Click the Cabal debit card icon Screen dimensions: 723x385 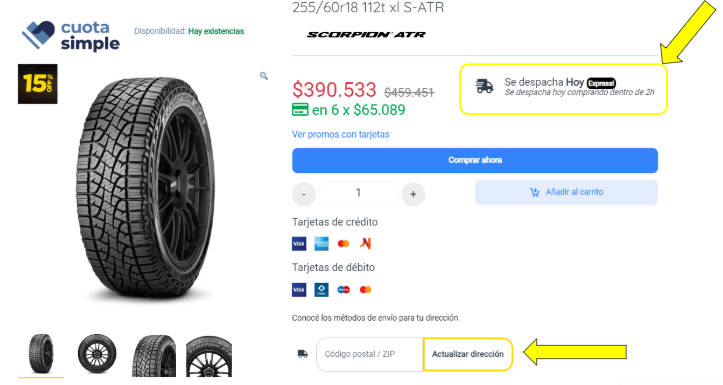point(321,290)
